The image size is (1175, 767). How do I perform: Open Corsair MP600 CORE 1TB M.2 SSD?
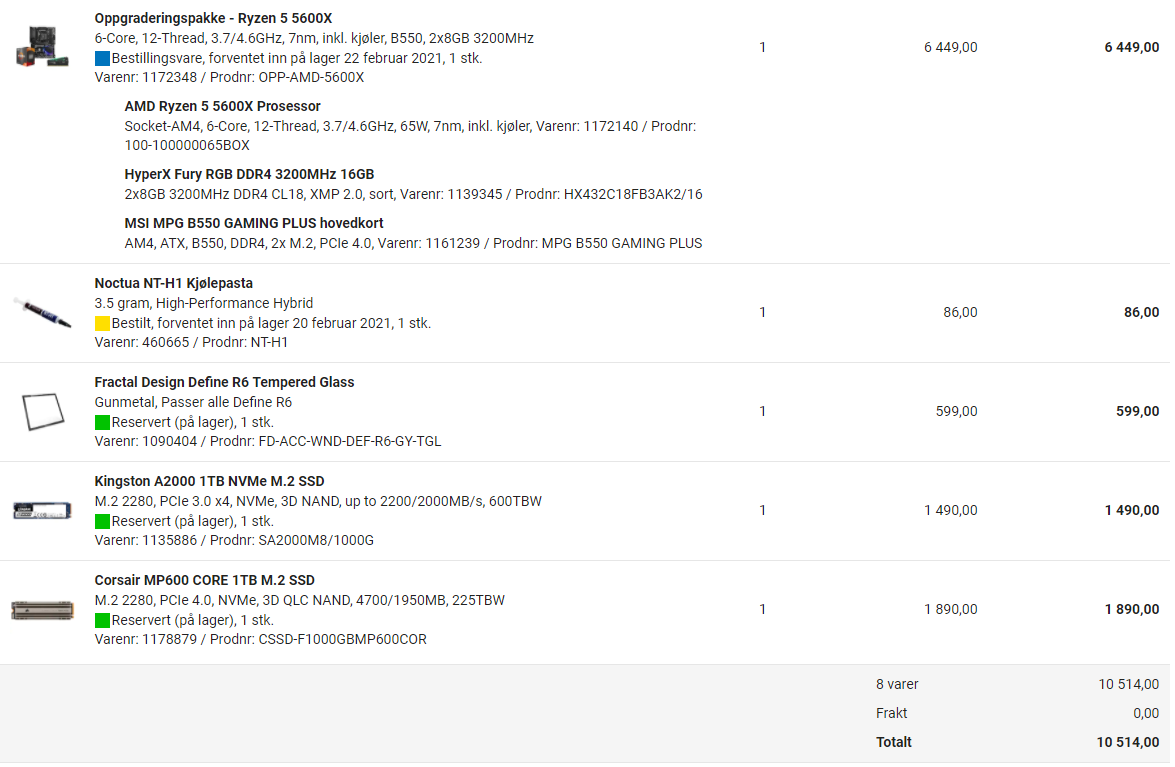(x=204, y=580)
